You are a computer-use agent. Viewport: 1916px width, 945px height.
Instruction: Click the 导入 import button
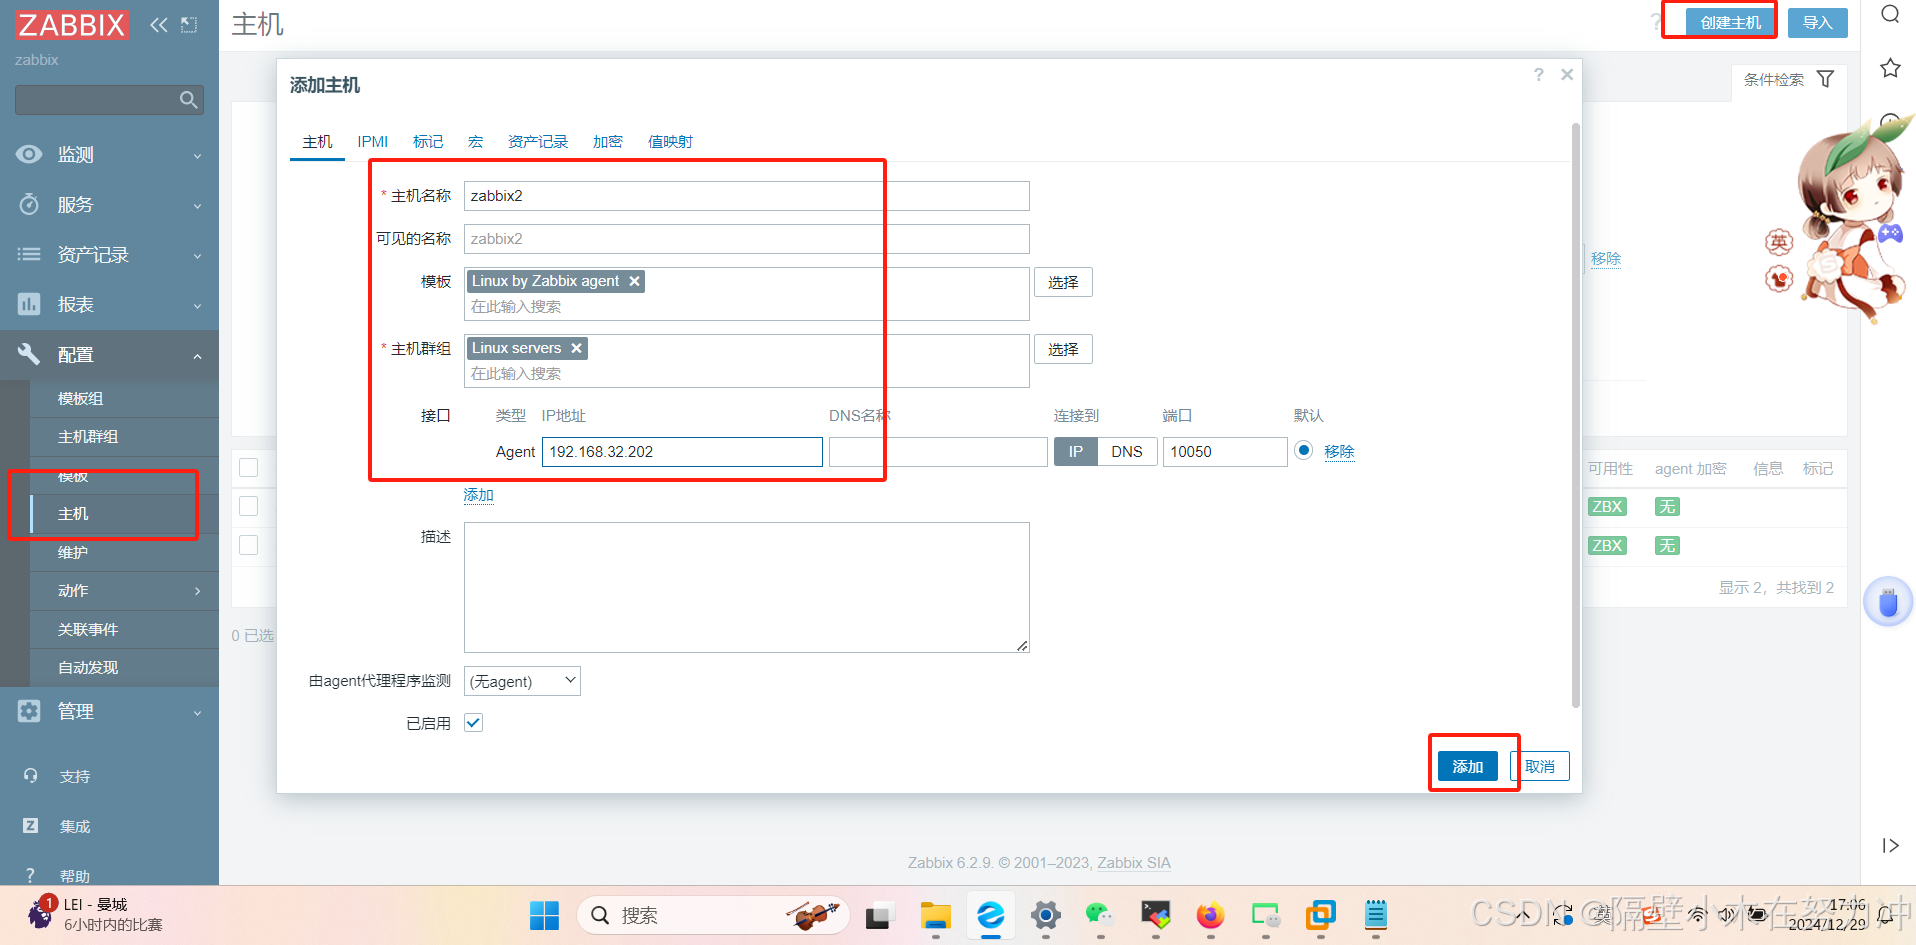click(x=1818, y=23)
